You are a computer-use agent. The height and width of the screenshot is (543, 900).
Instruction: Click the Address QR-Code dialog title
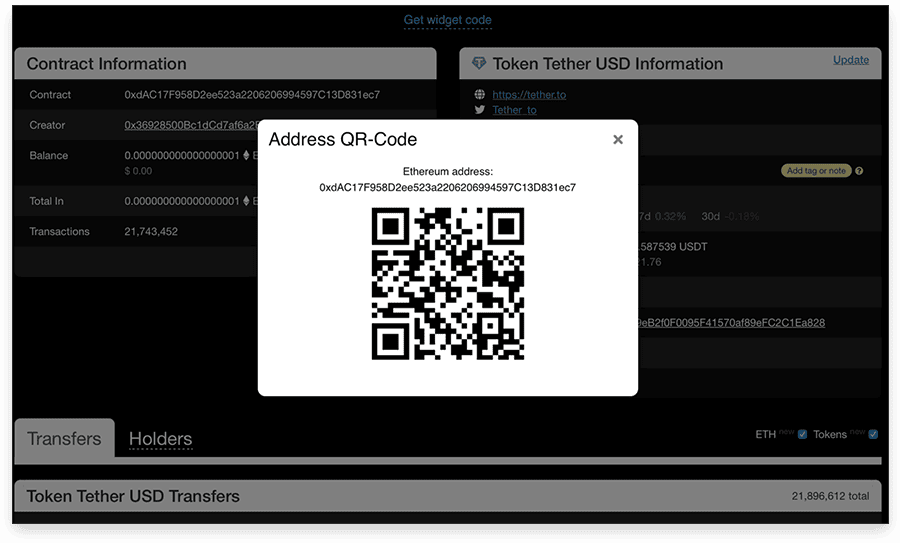[x=343, y=139]
